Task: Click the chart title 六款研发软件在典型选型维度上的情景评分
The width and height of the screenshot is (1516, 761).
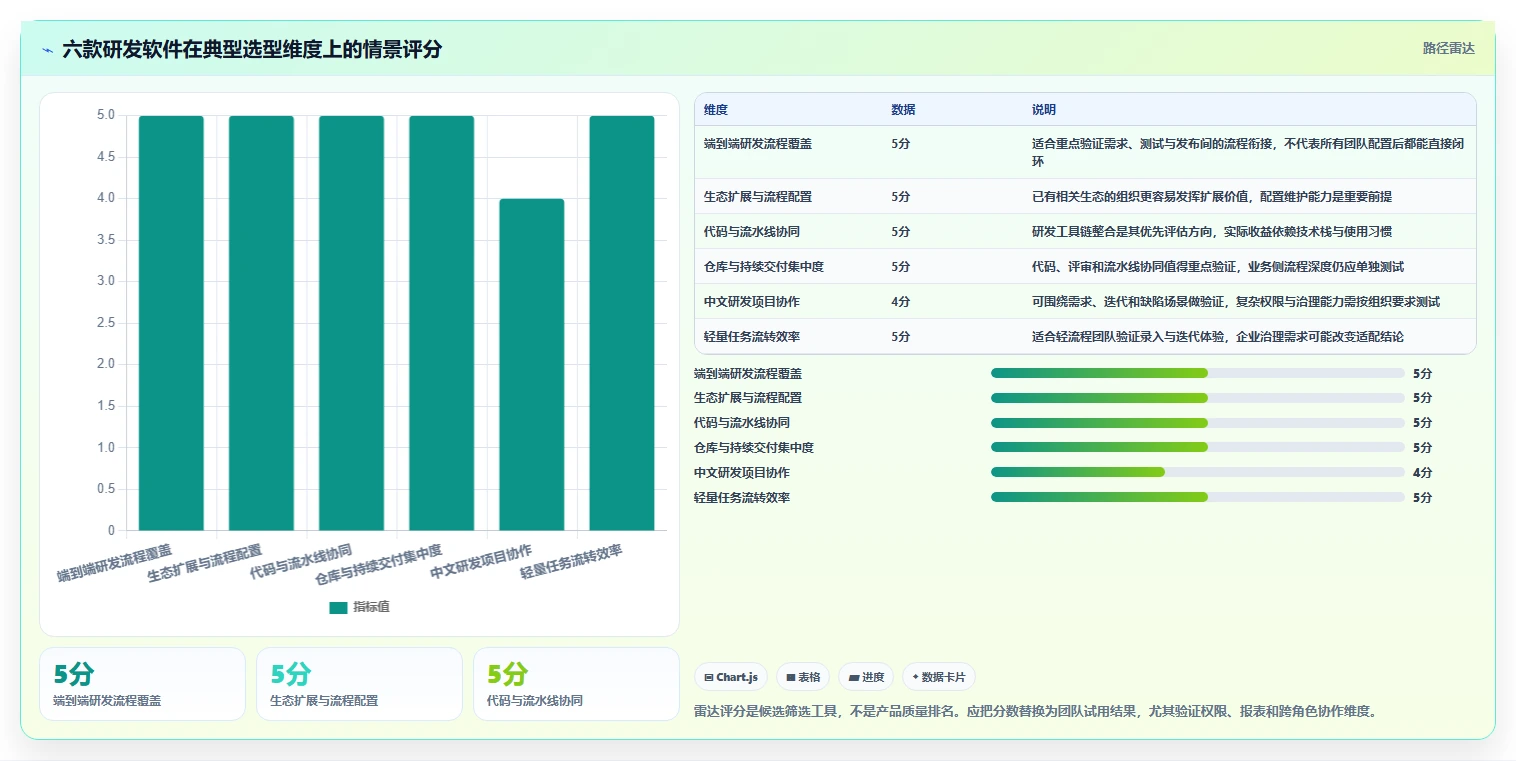Action: click(x=252, y=49)
